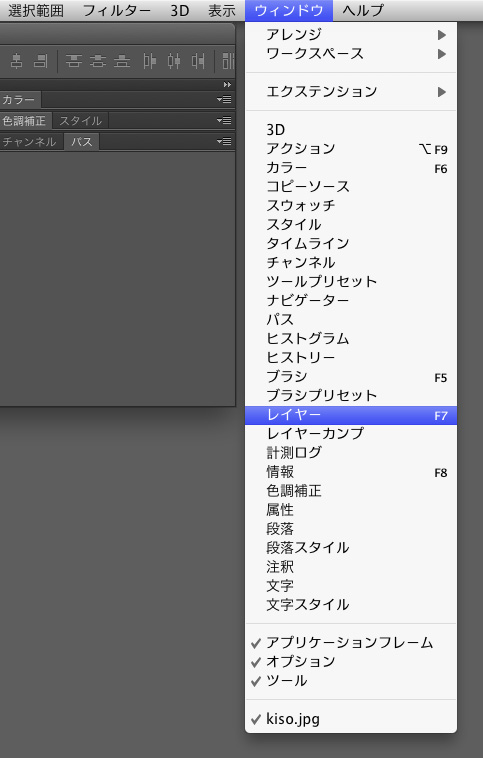Open the フィルター menu in the menu bar
Screen dimensions: 483x758
point(117,10)
